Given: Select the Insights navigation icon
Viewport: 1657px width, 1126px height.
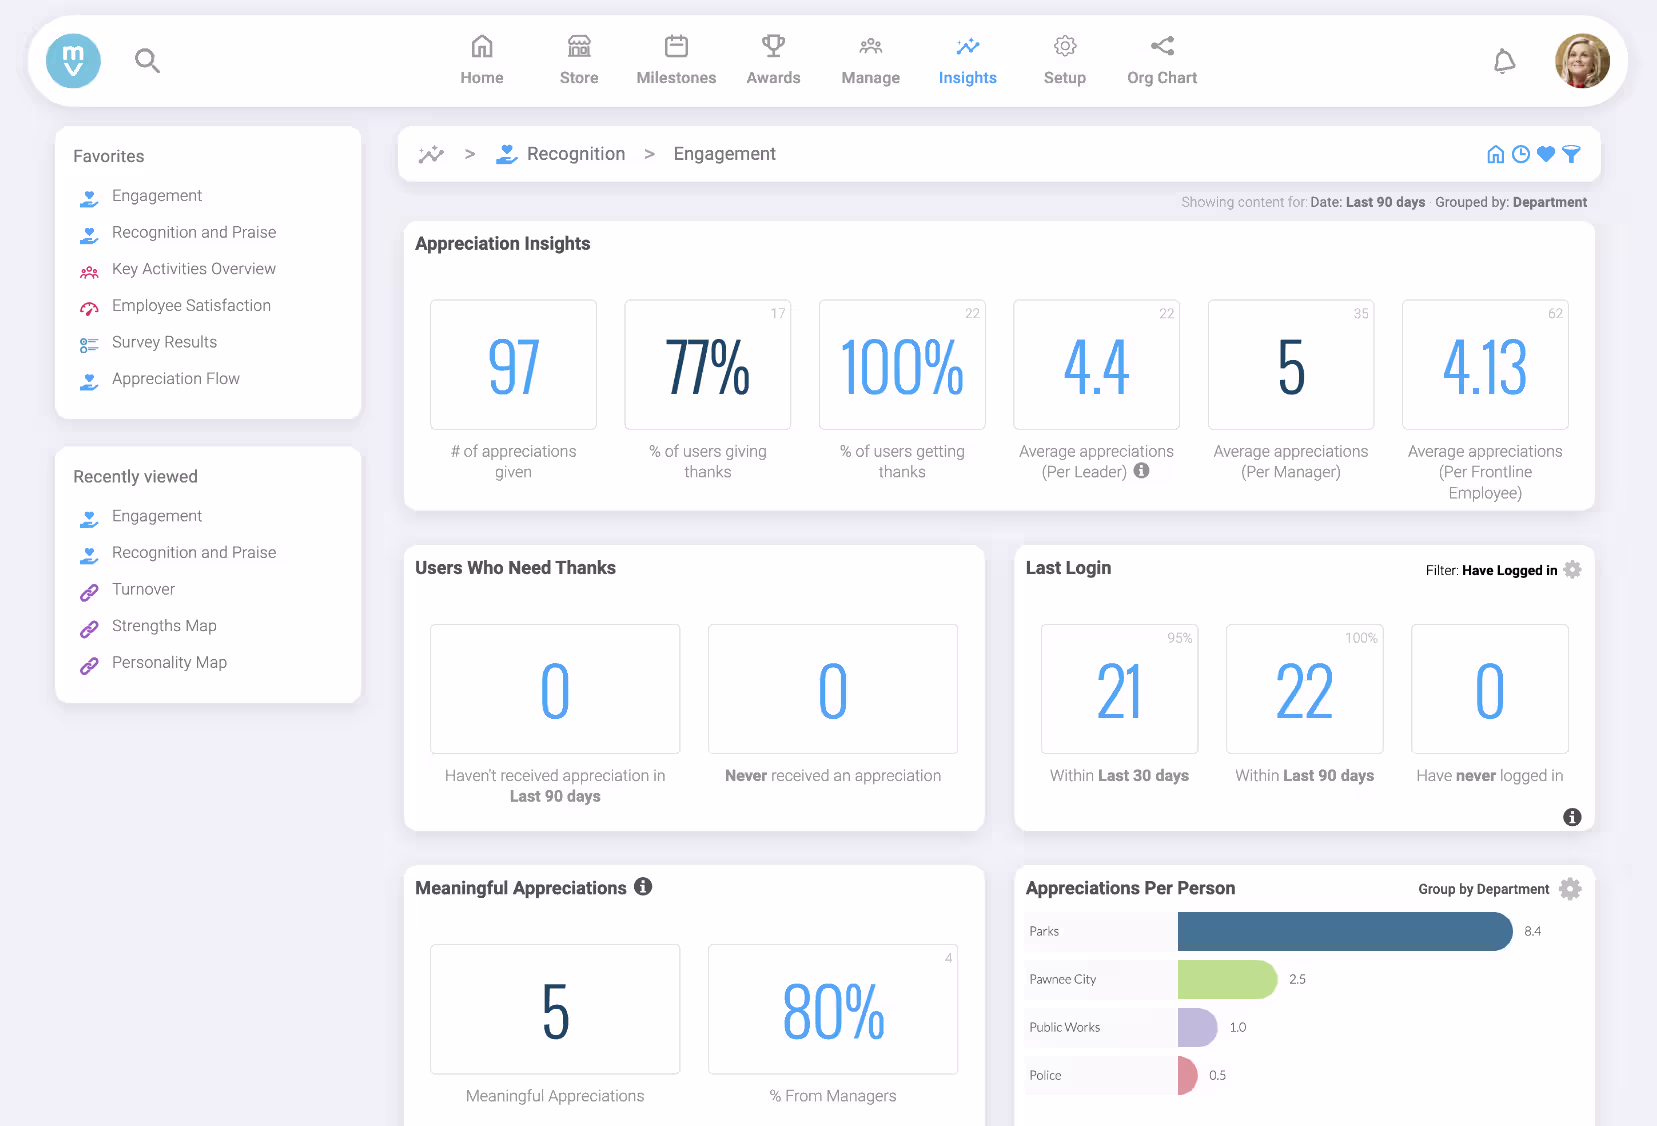Looking at the screenshot, I should pos(967,46).
